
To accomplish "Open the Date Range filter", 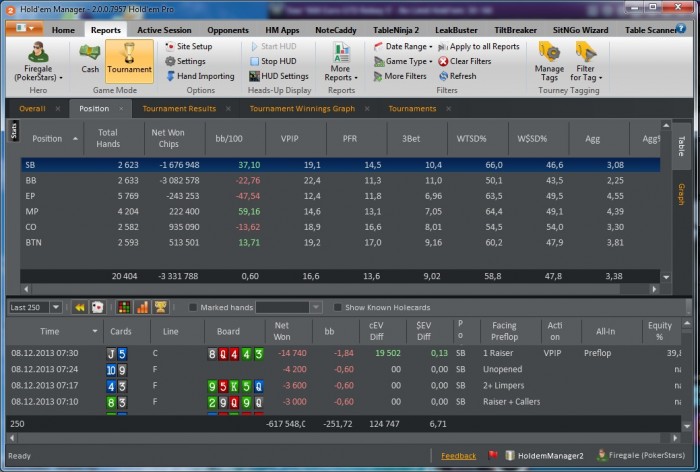I will tap(403, 46).
